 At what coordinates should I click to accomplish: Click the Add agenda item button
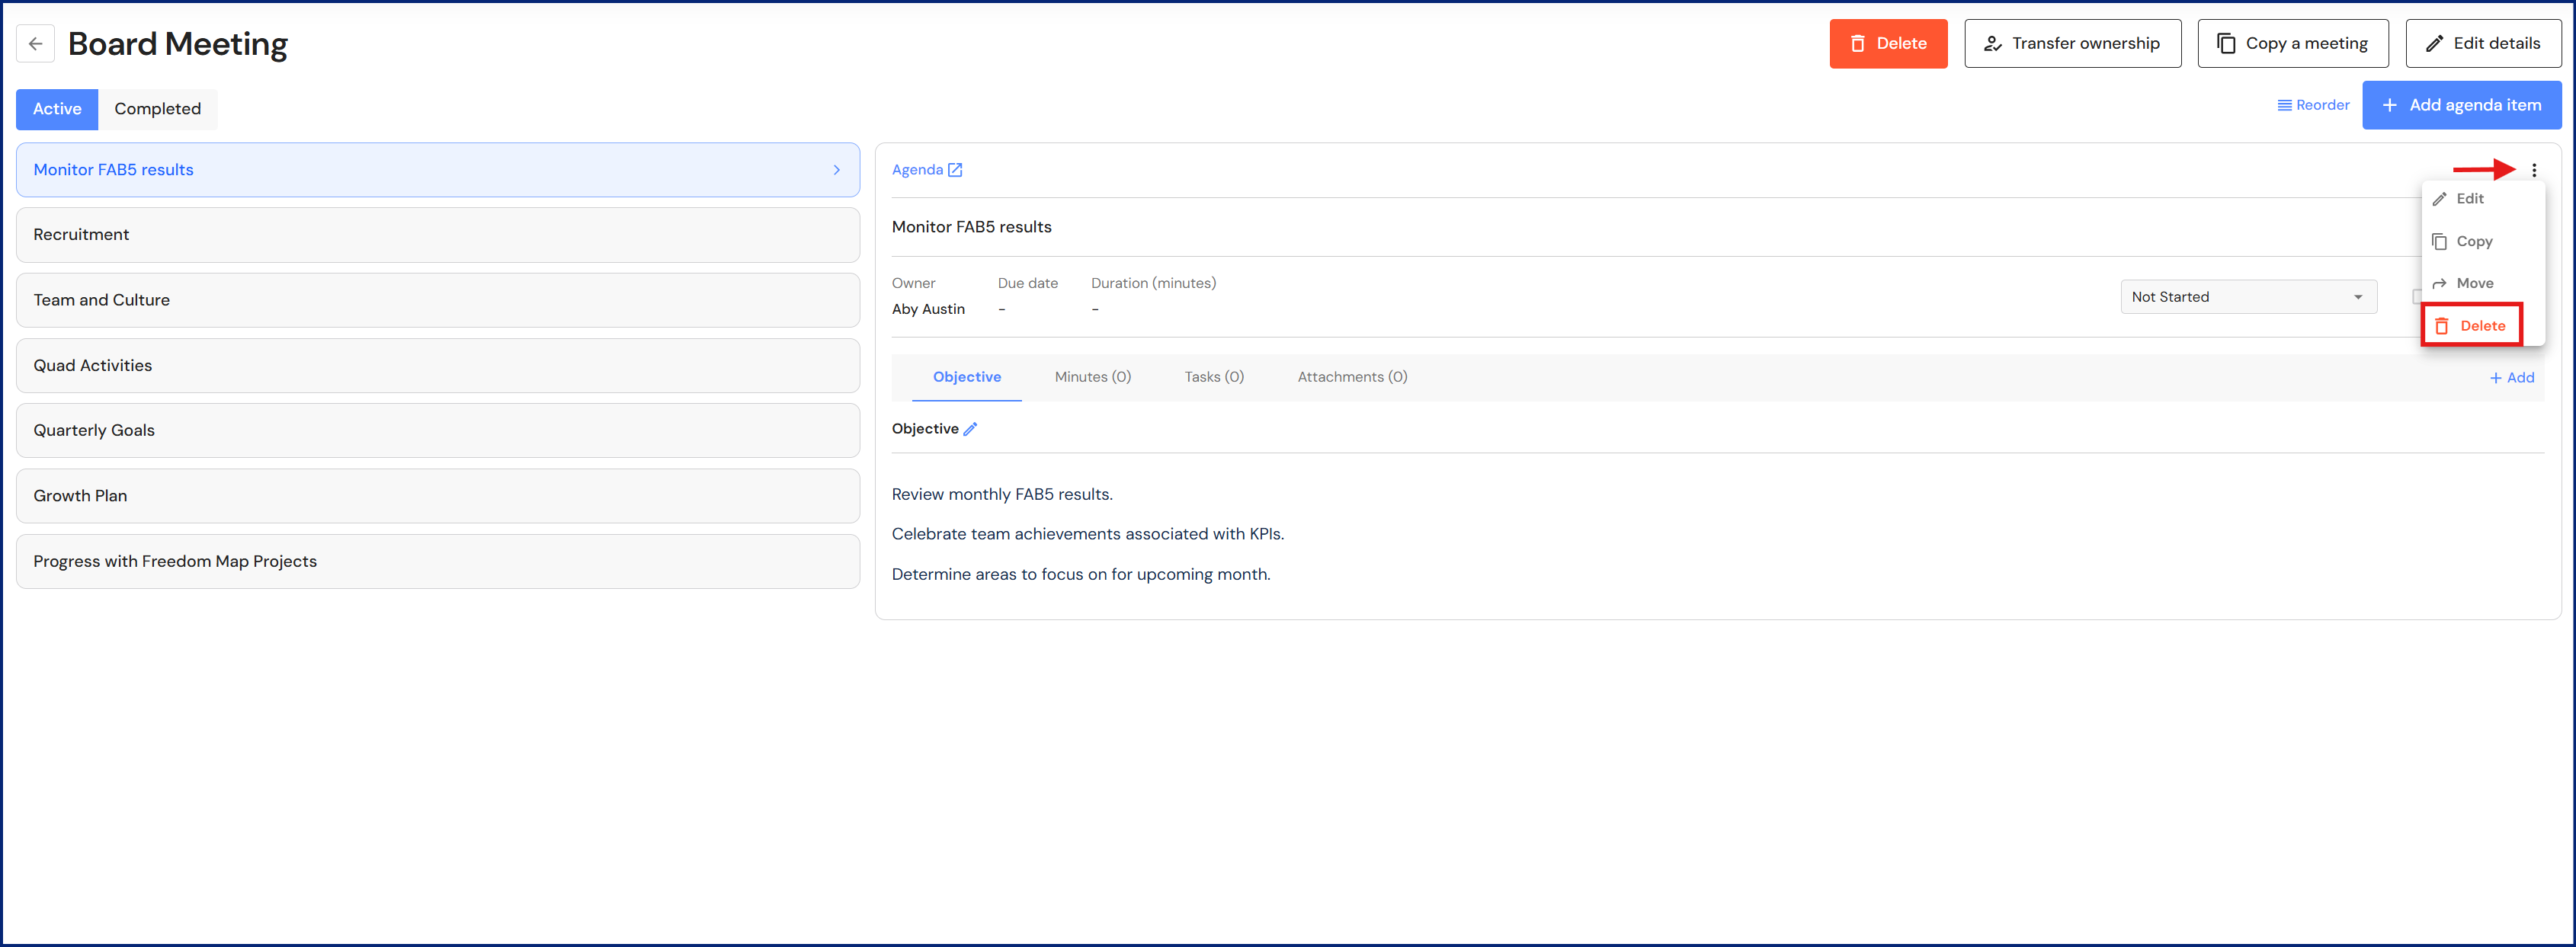(x=2460, y=105)
